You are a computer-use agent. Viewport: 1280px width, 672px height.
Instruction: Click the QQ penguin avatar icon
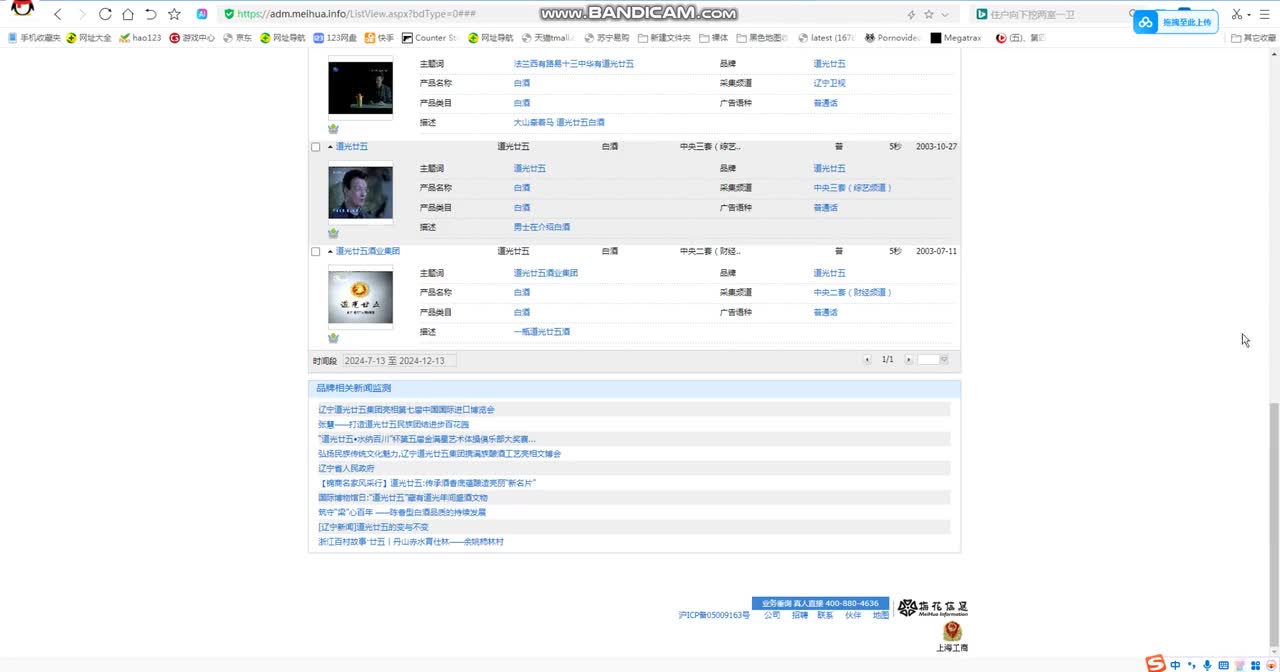[22, 9]
